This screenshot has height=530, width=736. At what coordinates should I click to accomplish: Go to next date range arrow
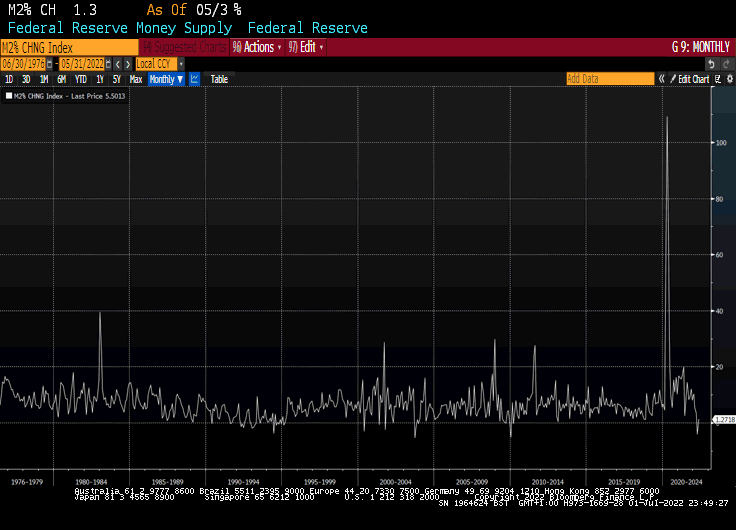click(128, 63)
